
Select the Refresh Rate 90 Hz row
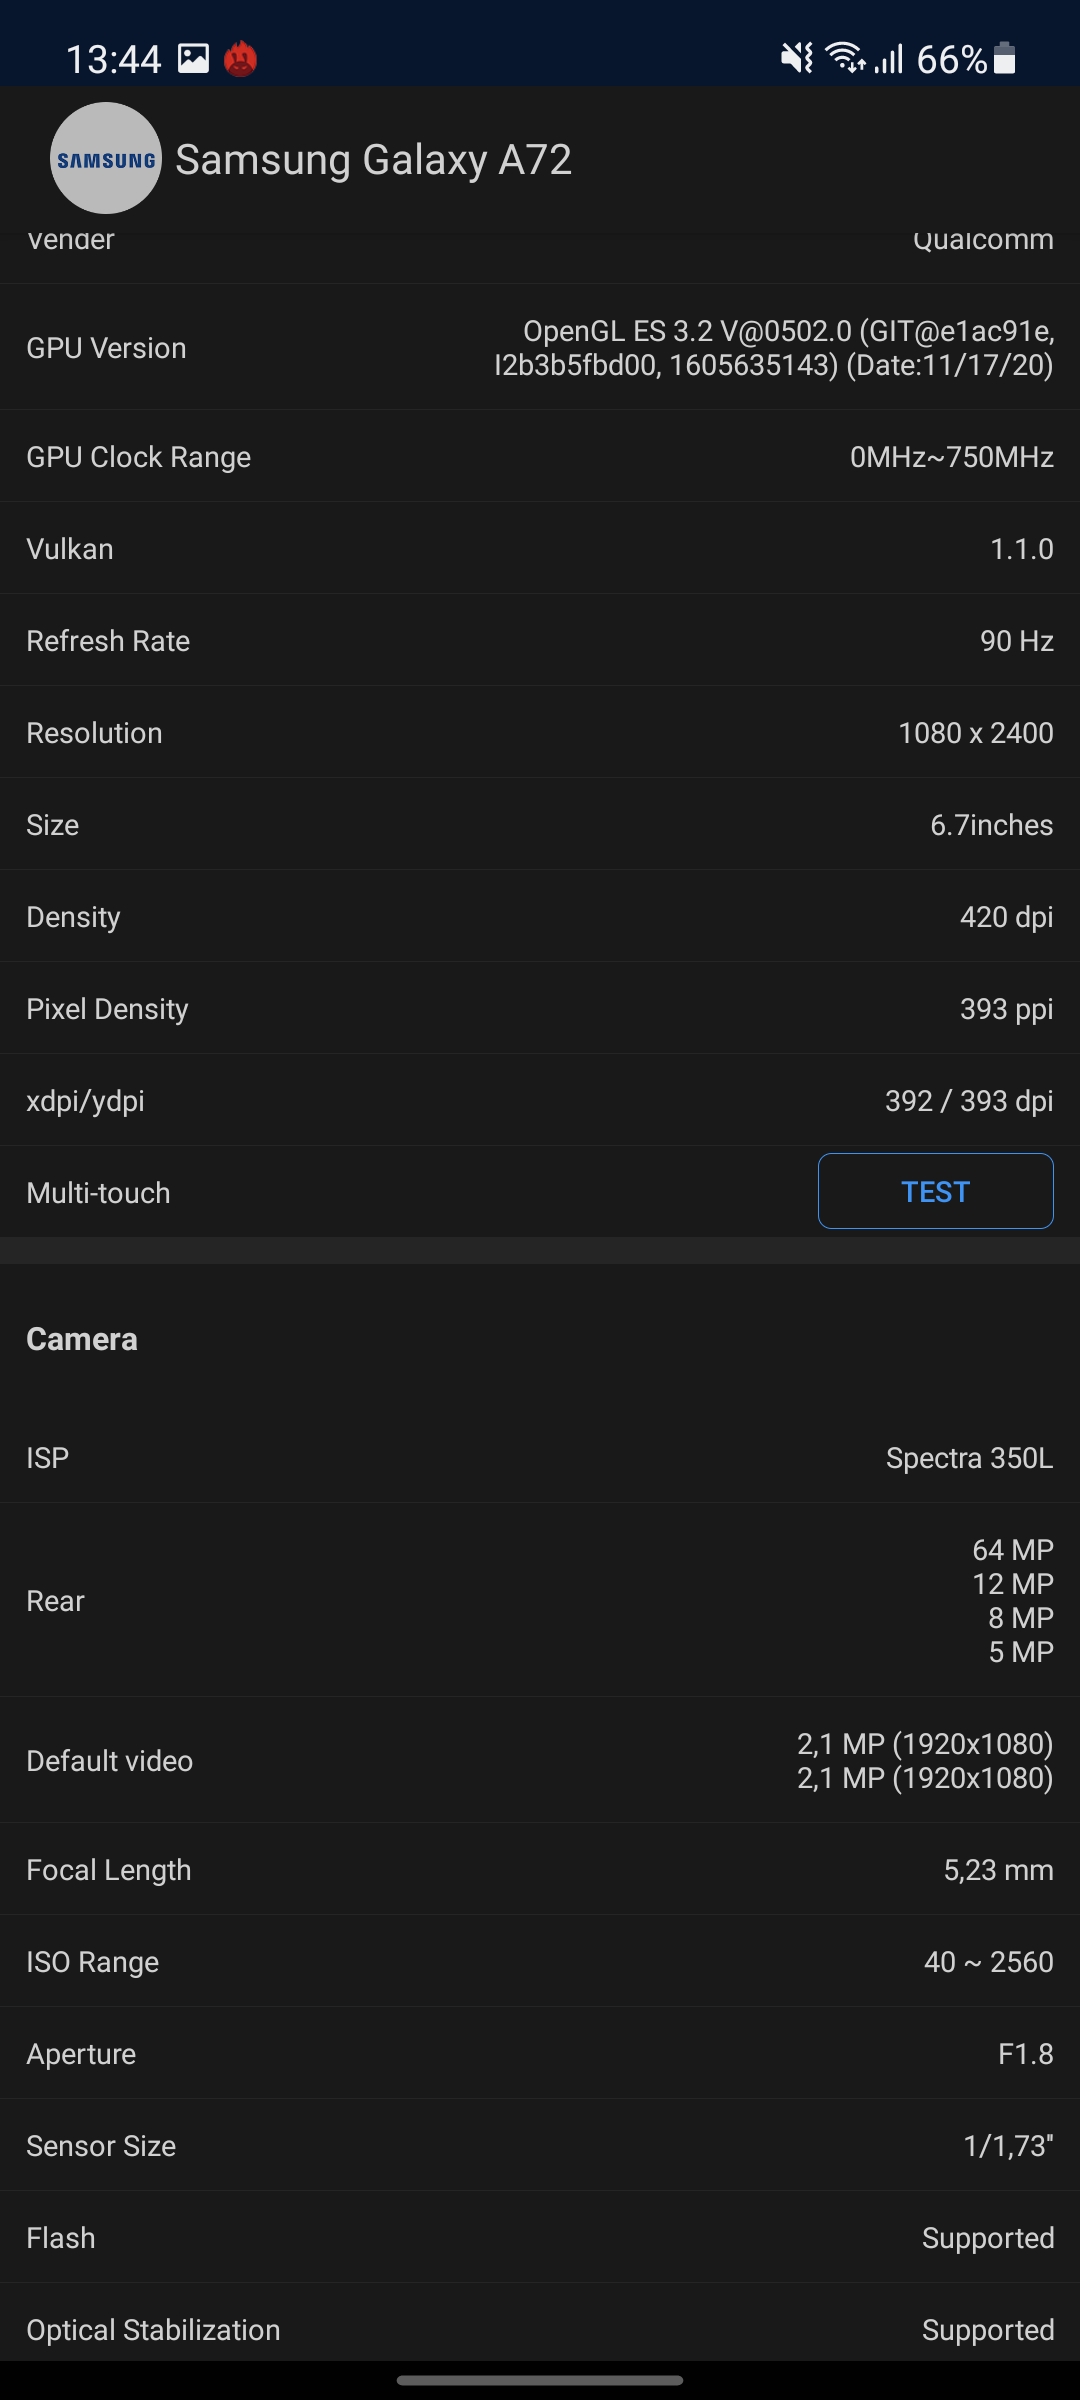click(540, 641)
